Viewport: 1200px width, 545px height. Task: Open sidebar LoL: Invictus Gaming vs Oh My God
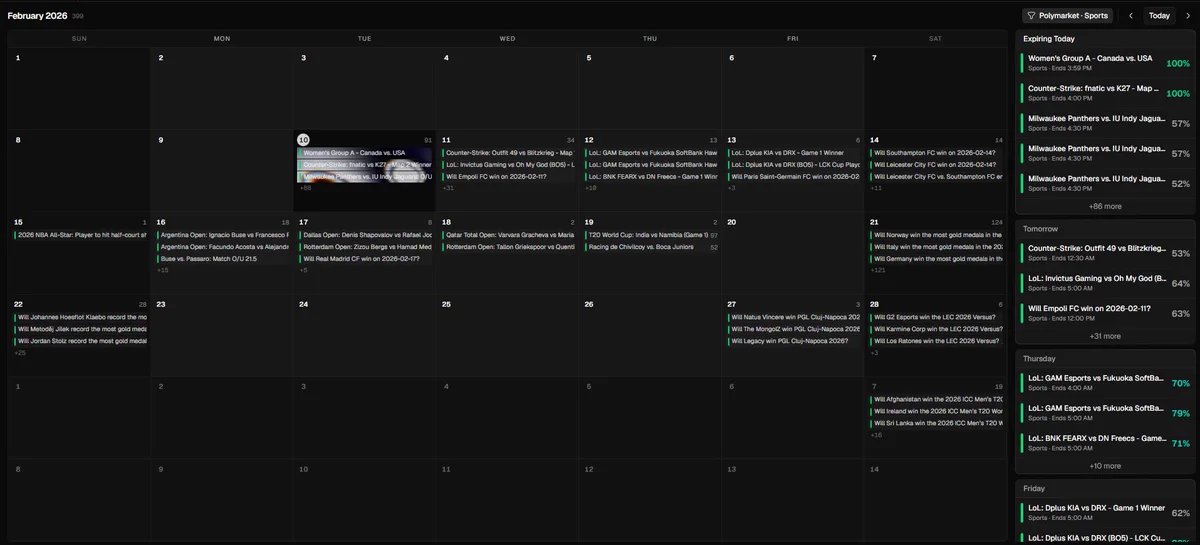tap(1105, 283)
